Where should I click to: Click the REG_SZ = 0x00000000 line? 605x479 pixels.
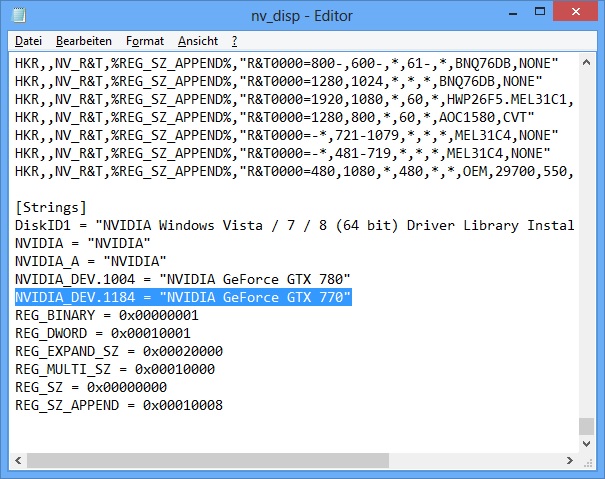click(91, 387)
